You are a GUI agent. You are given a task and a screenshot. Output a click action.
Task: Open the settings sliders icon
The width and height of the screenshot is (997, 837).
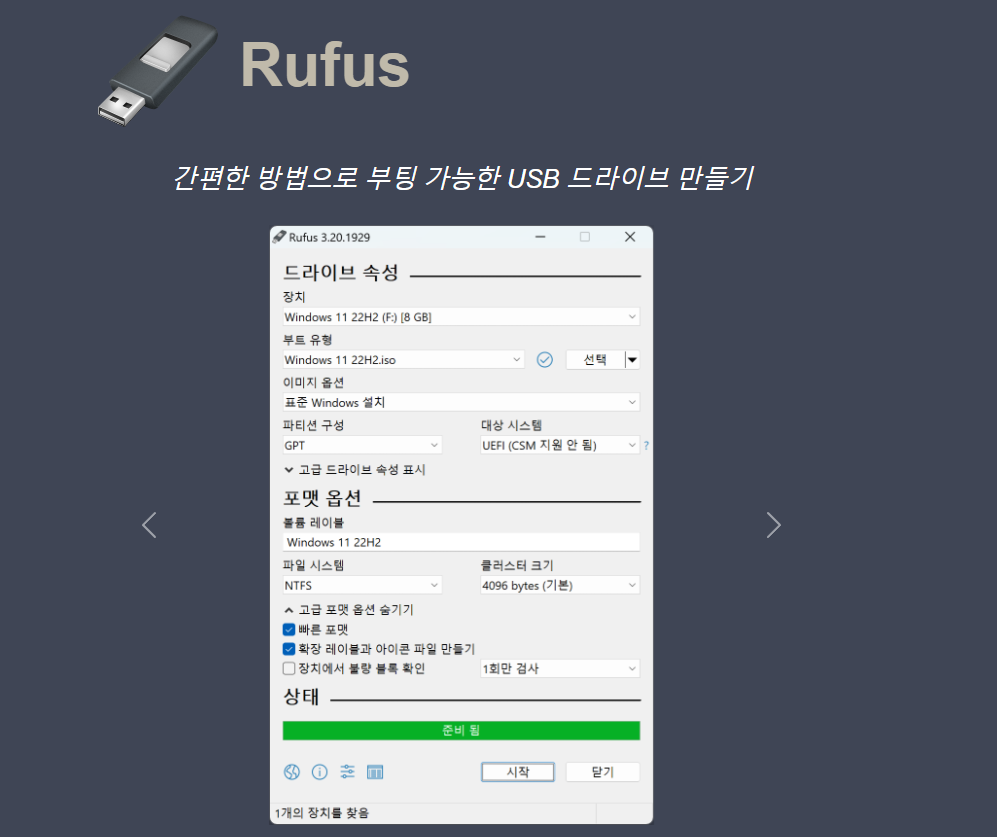[x=347, y=772]
